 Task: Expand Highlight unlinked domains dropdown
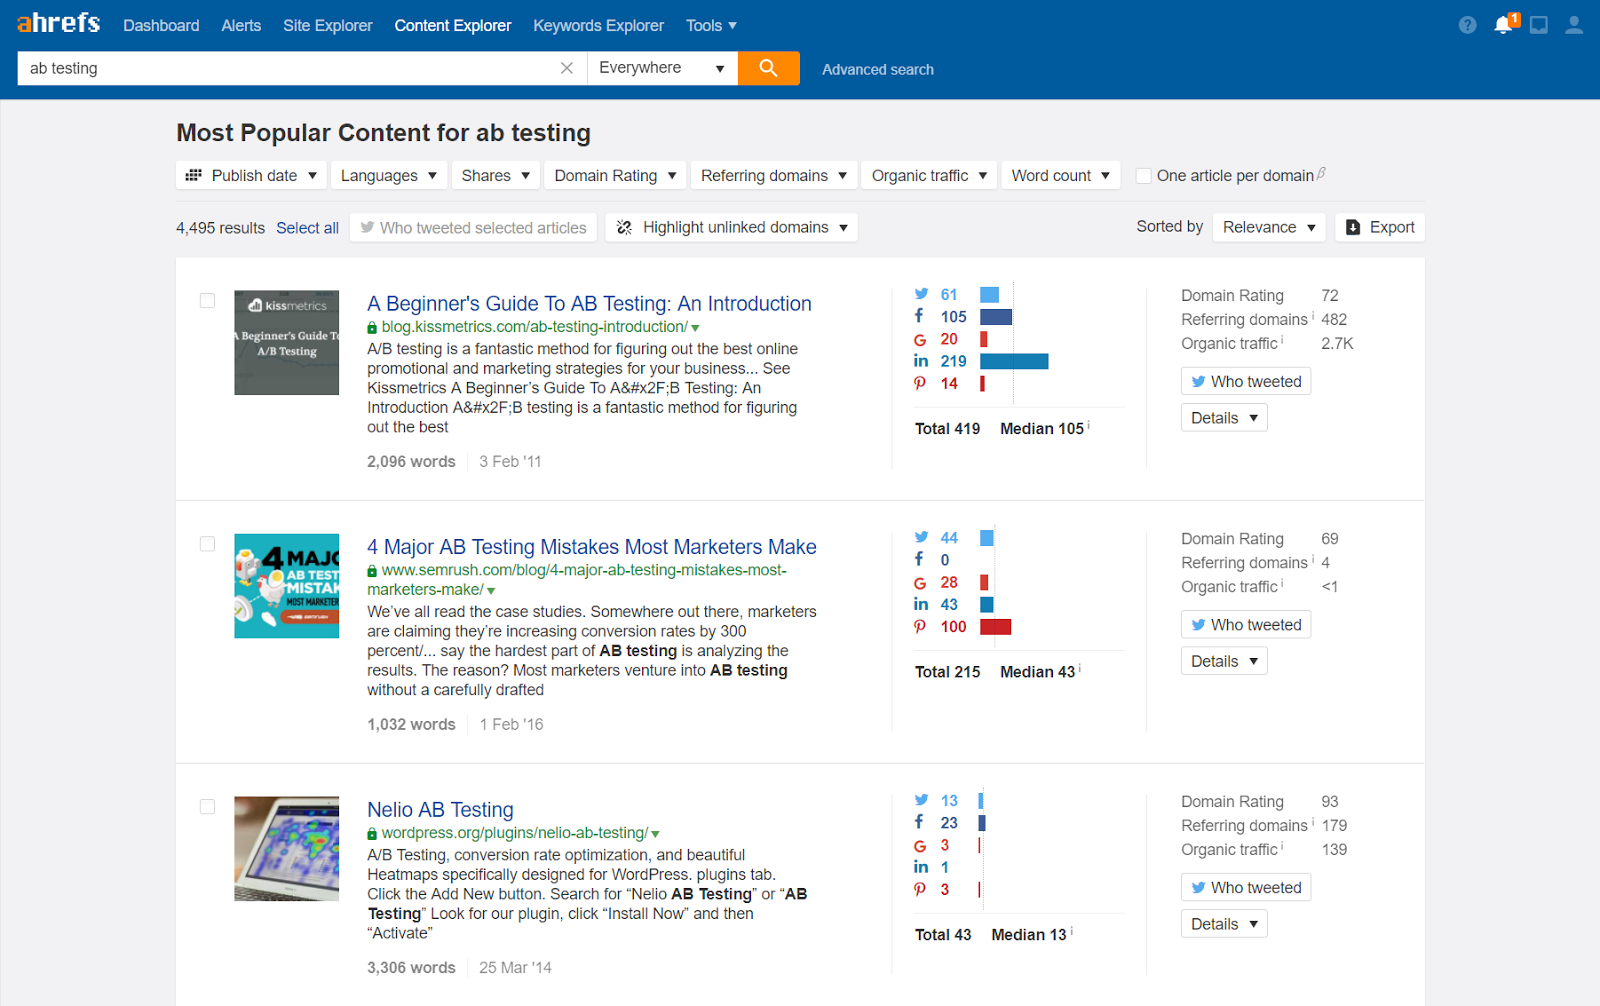pyautogui.click(x=731, y=227)
